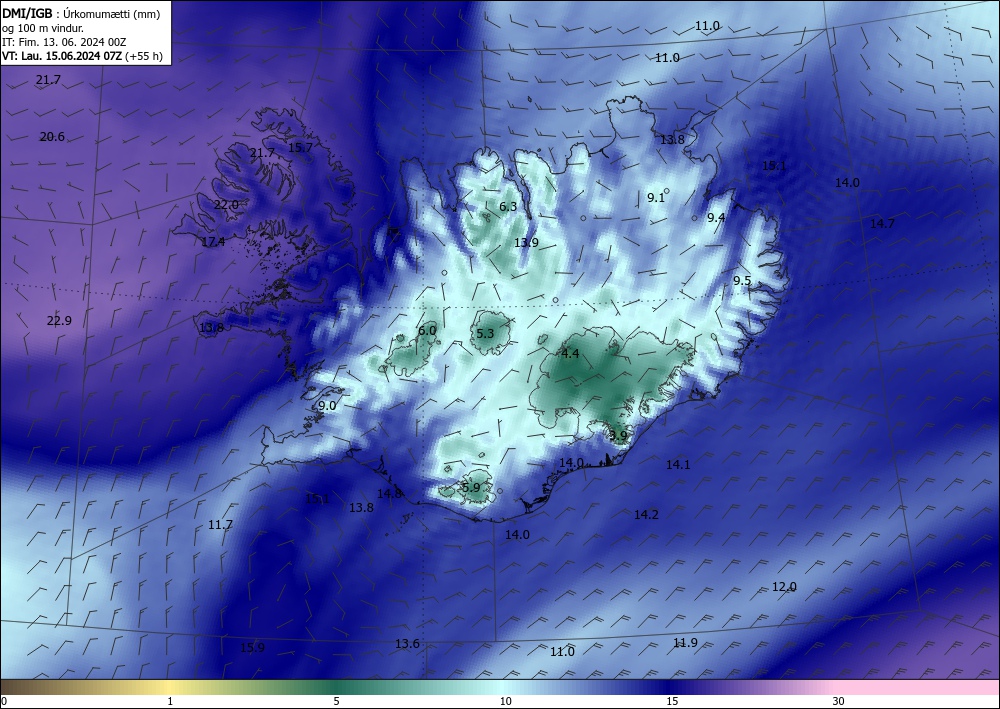Click the 14.7 value label
Screen dimensions: 1000x709
coord(883,223)
